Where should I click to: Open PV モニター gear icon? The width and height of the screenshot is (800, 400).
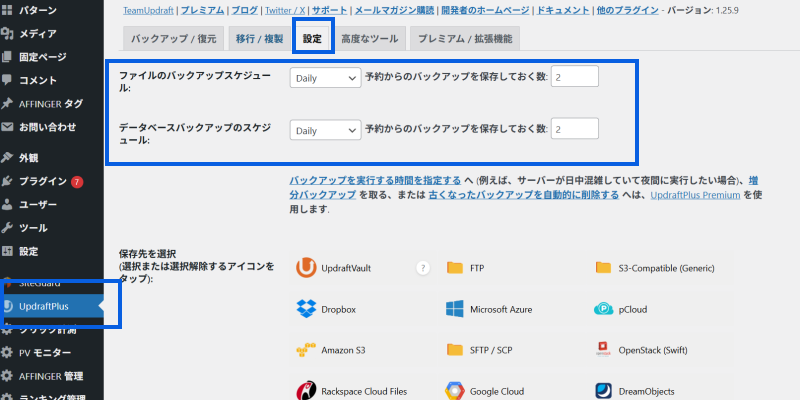pos(7,353)
